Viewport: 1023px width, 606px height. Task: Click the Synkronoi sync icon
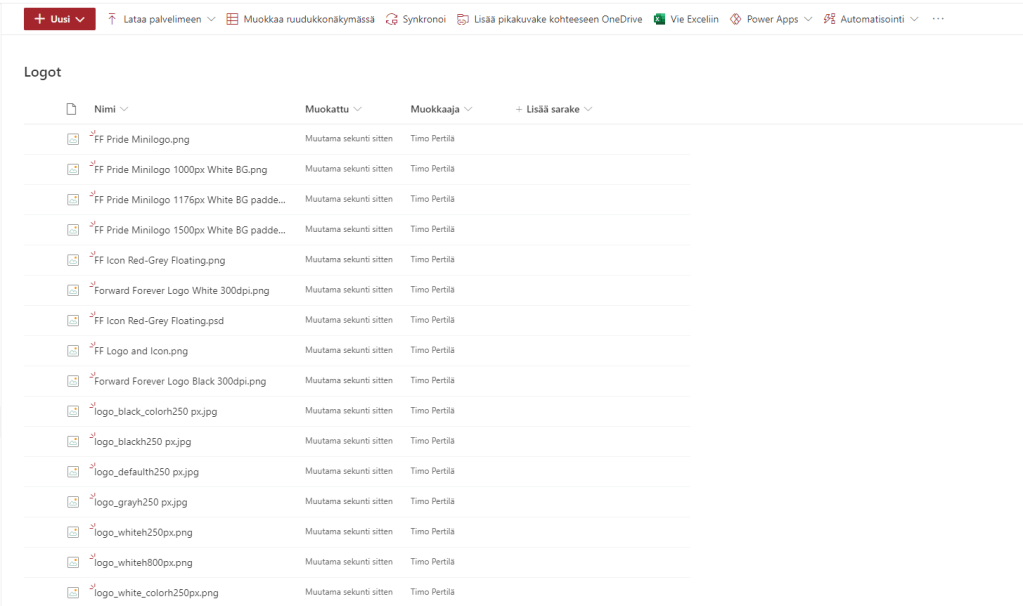pos(391,19)
